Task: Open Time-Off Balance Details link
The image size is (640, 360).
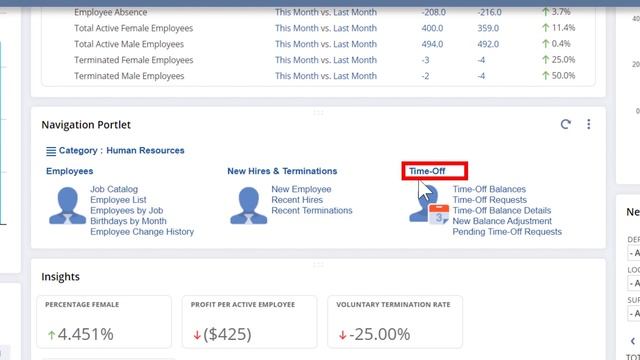Action: [502, 210]
